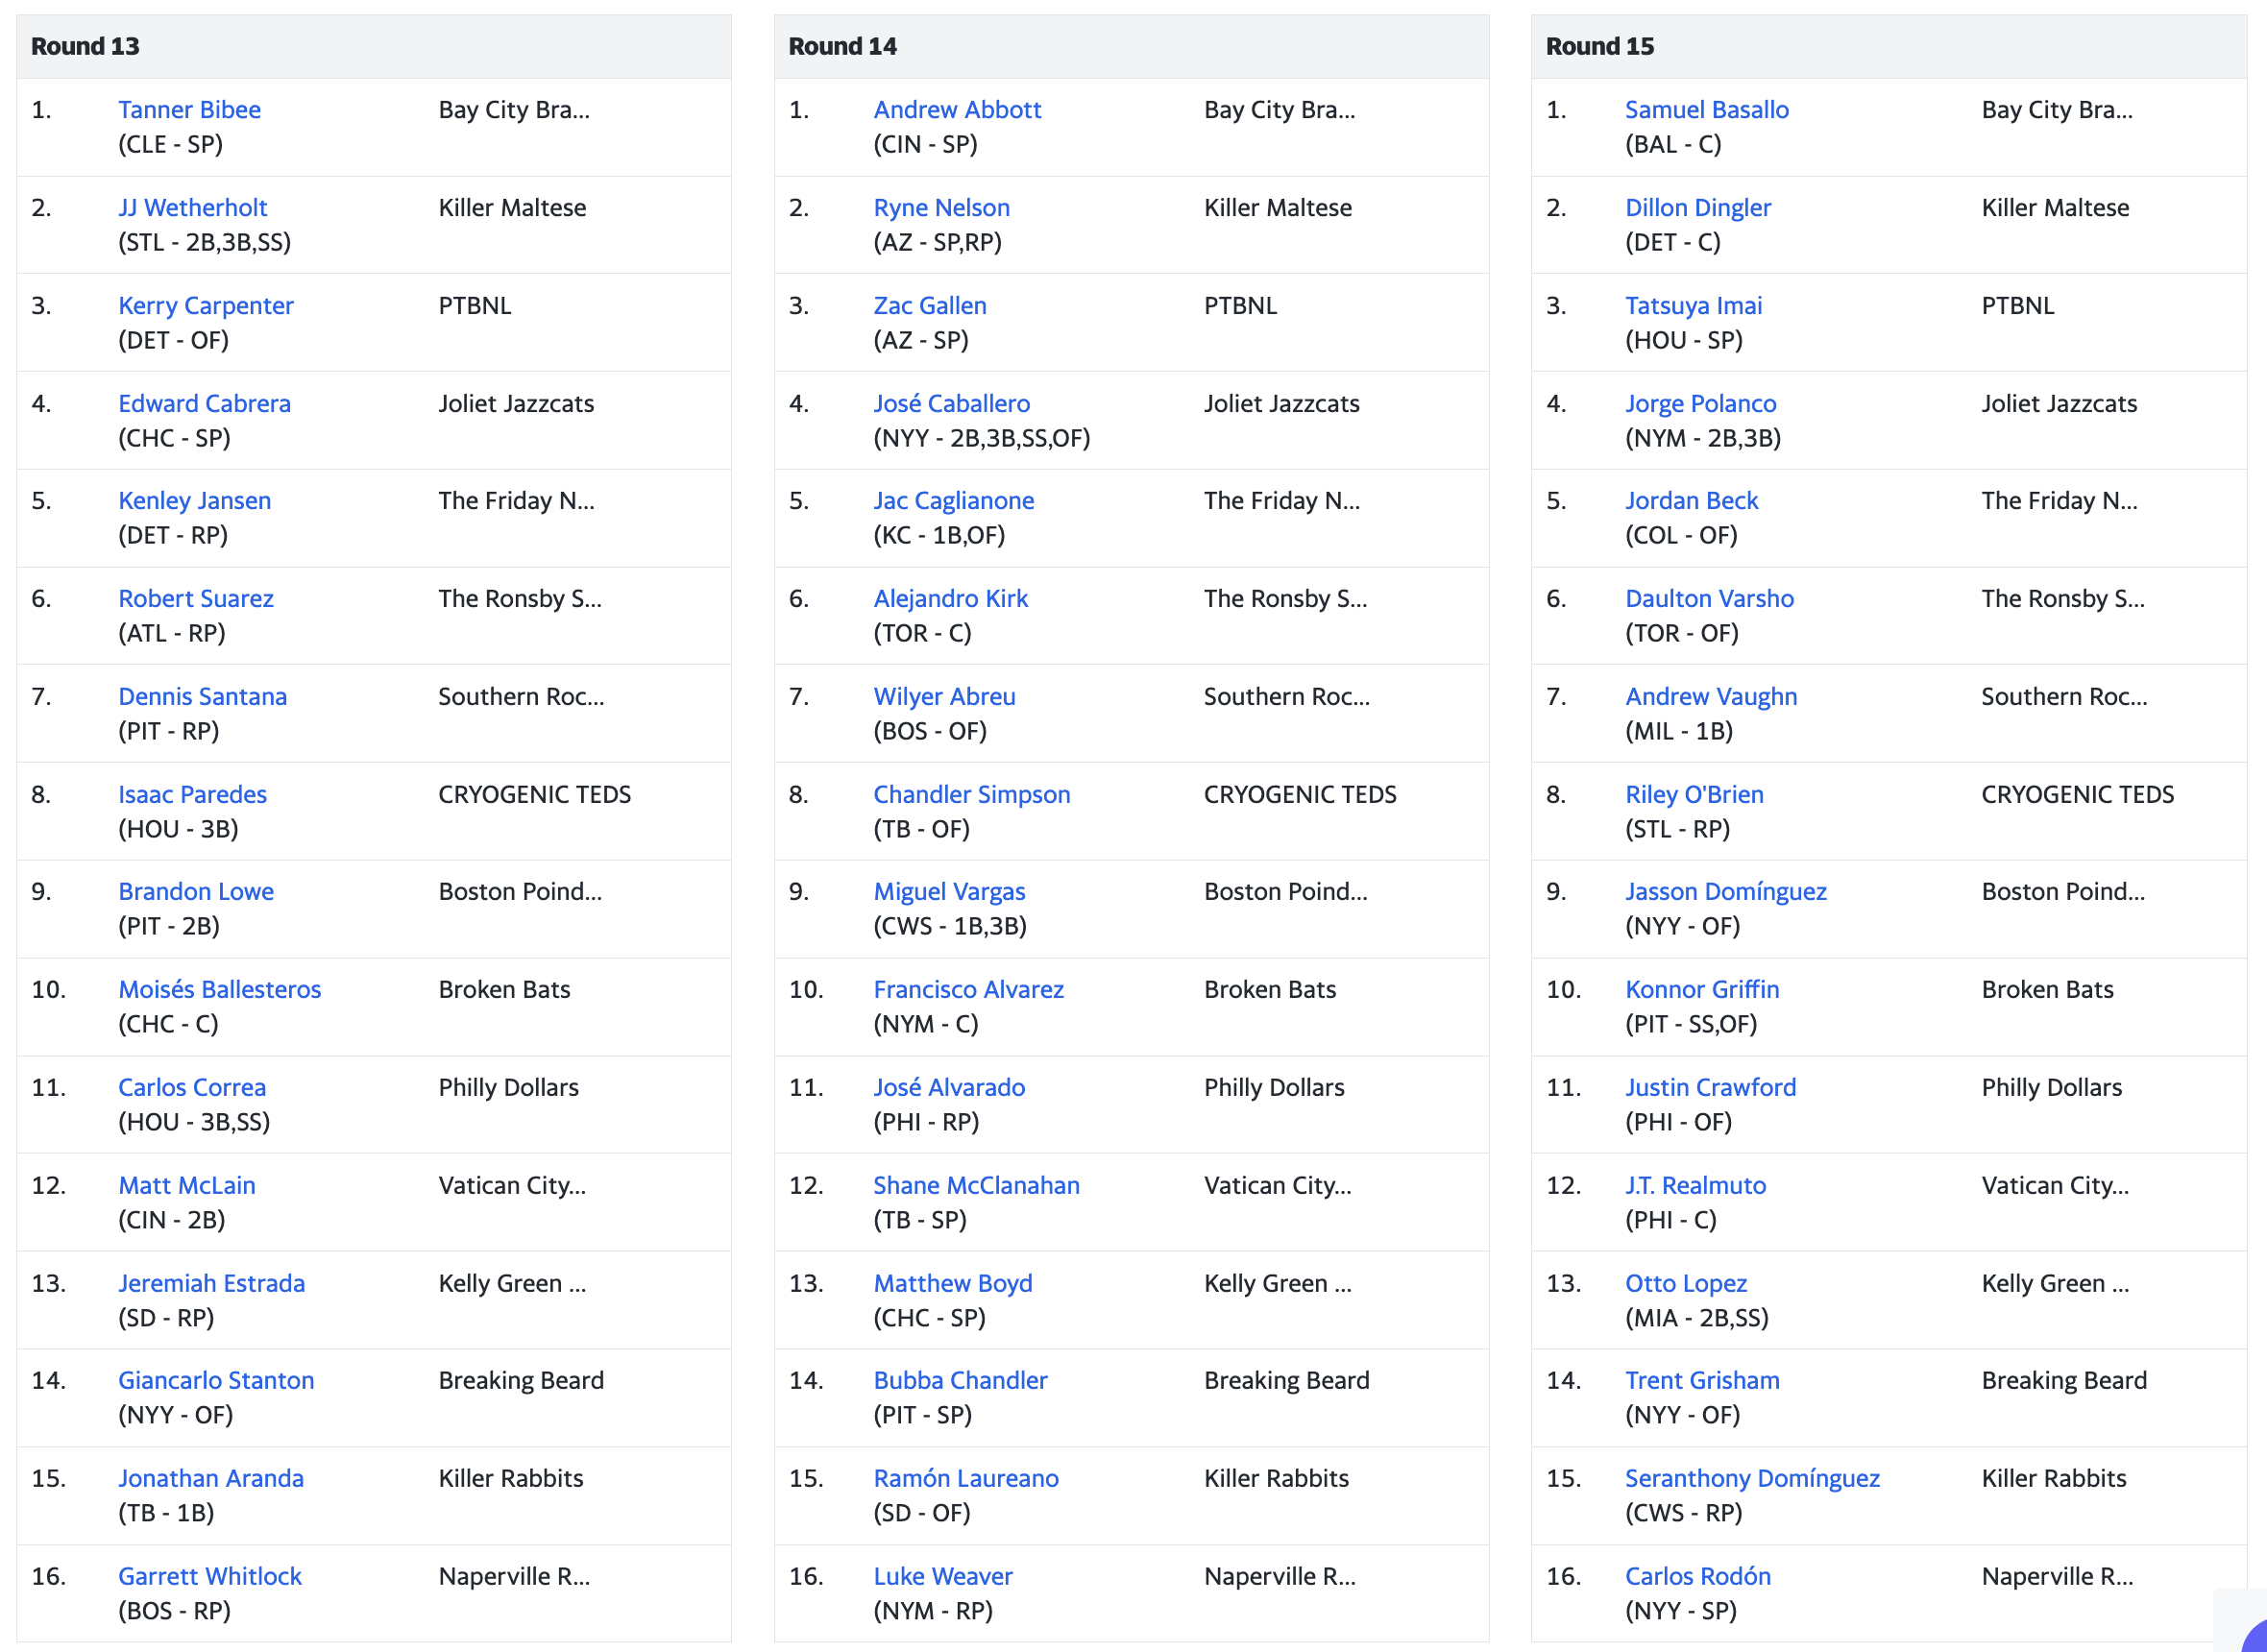Click Carlos Rodón in Round 15
Image resolution: width=2267 pixels, height=1652 pixels.
point(1698,1576)
